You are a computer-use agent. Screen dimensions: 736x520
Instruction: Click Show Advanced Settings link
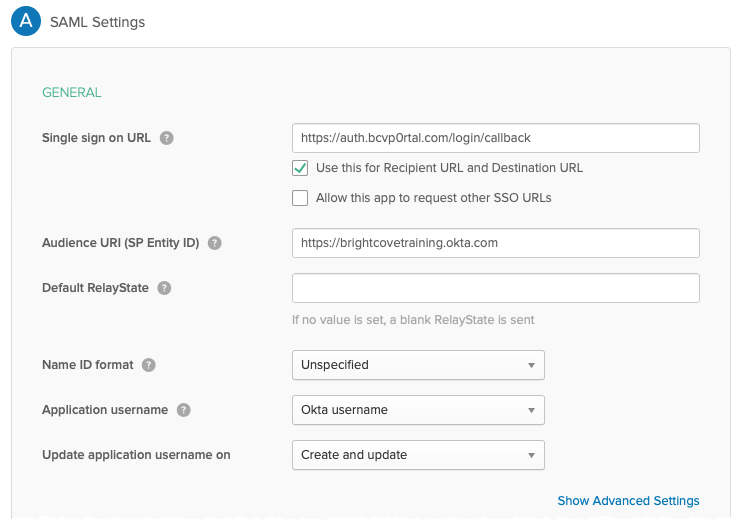pyautogui.click(x=628, y=501)
